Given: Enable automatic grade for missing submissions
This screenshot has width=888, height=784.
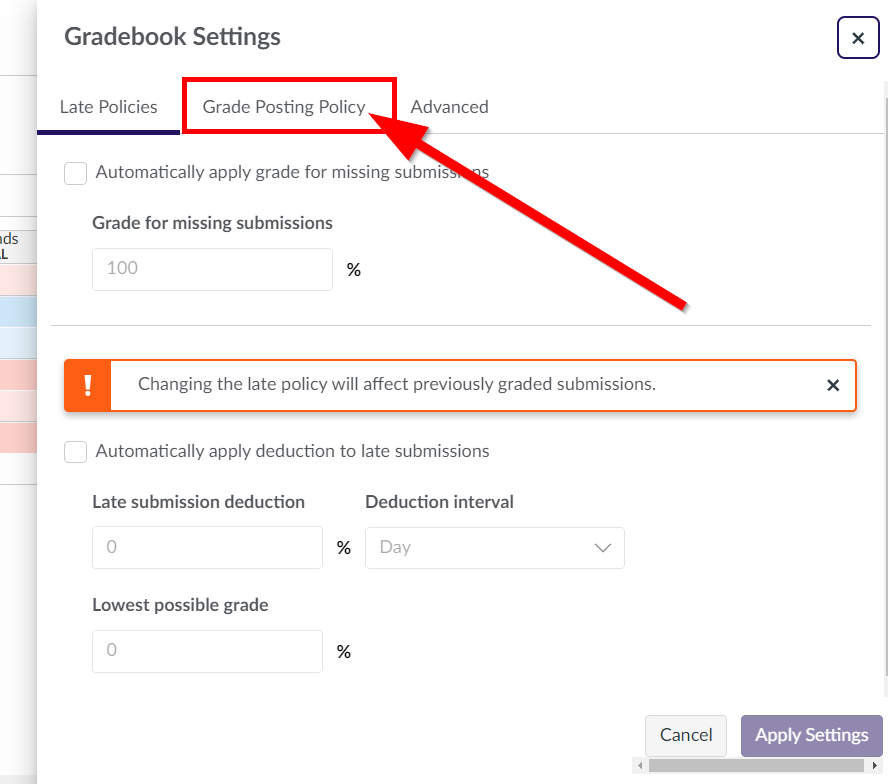Looking at the screenshot, I should (75, 173).
